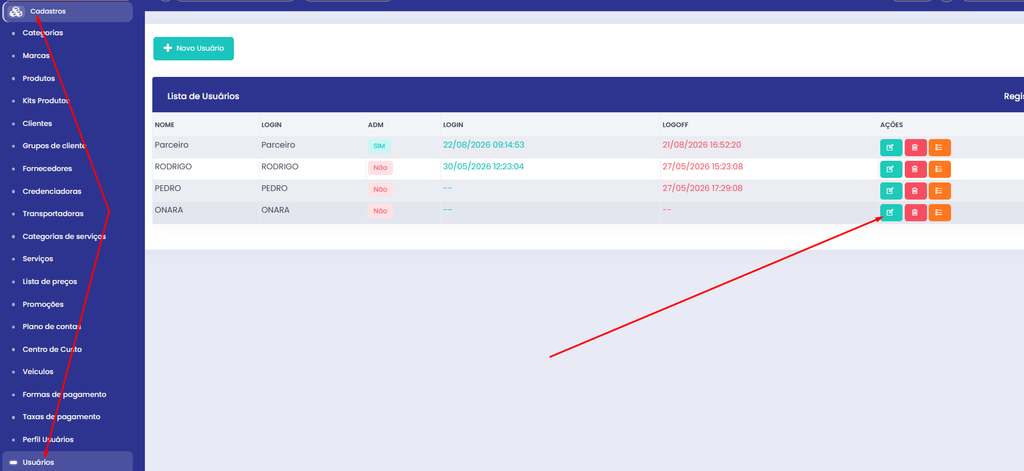The width and height of the screenshot is (1024, 471).
Task: Open orange list action for PEDRO
Action: pyautogui.click(x=939, y=191)
